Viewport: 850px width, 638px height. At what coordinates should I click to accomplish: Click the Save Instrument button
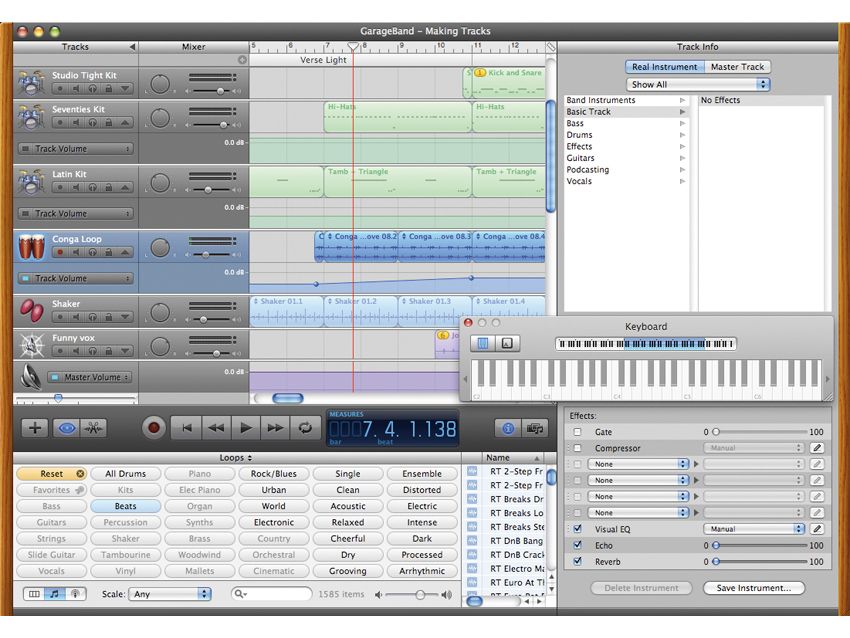pos(753,588)
